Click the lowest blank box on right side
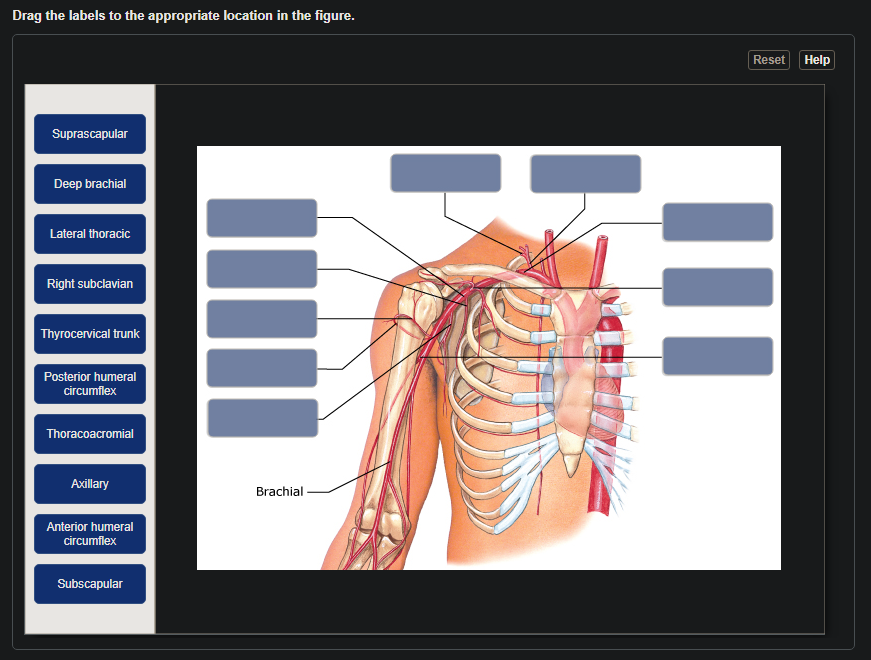The width and height of the screenshot is (871, 660). point(718,356)
